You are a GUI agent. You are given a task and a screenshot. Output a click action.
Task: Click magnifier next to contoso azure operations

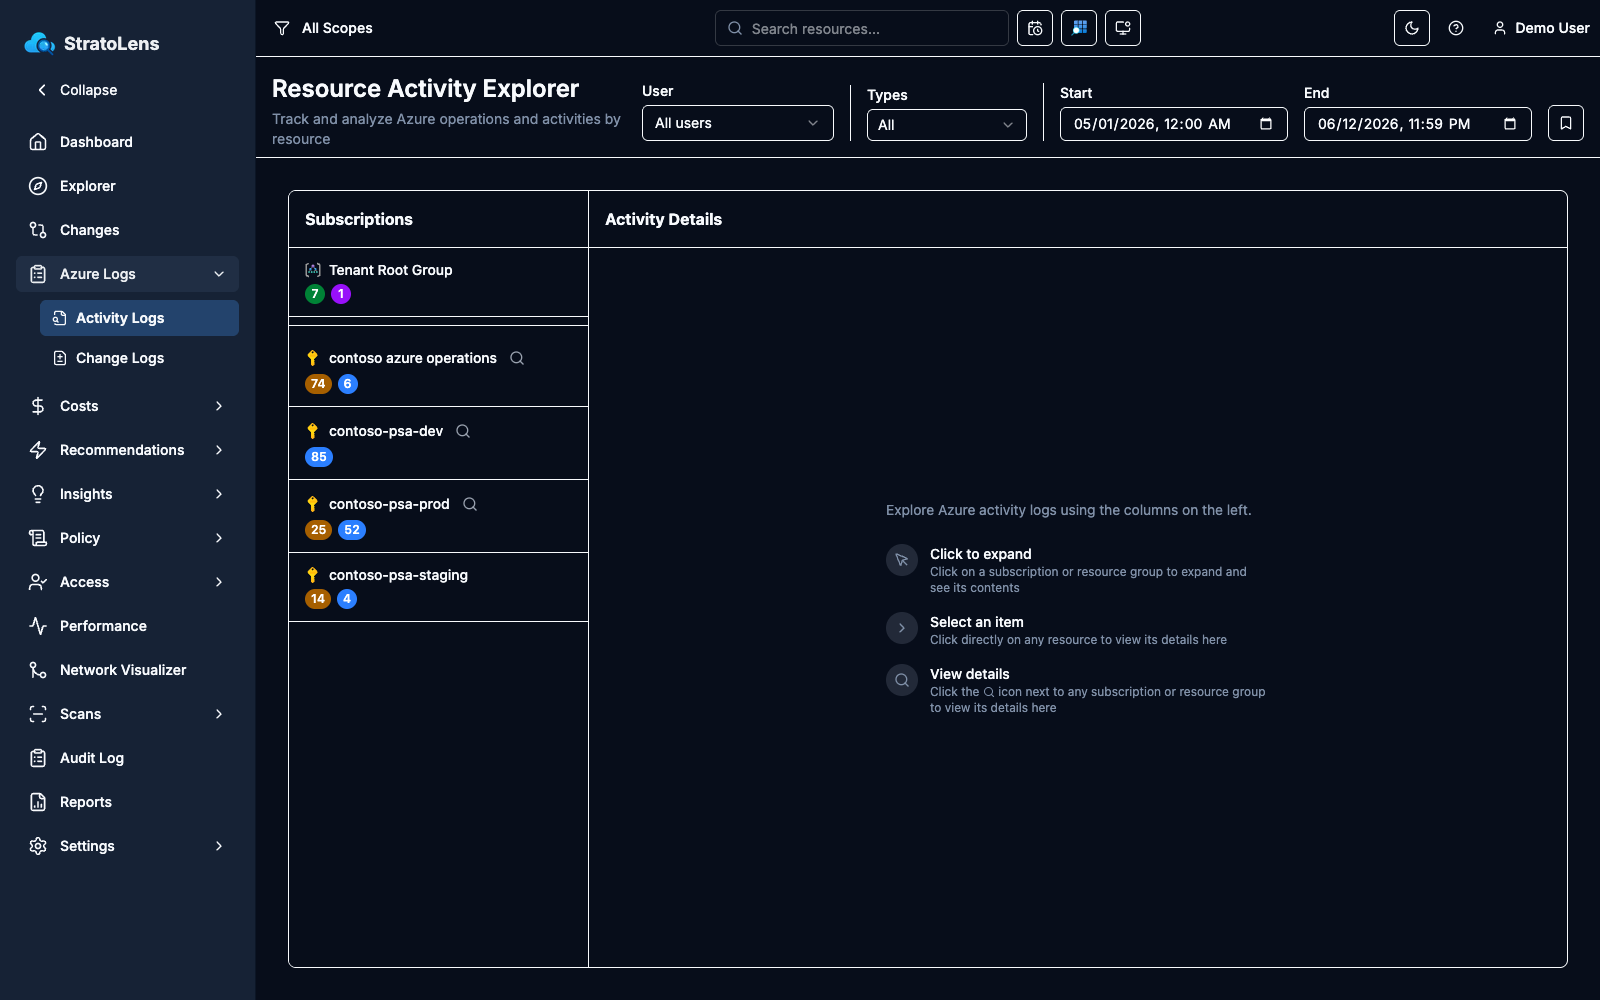tap(517, 358)
